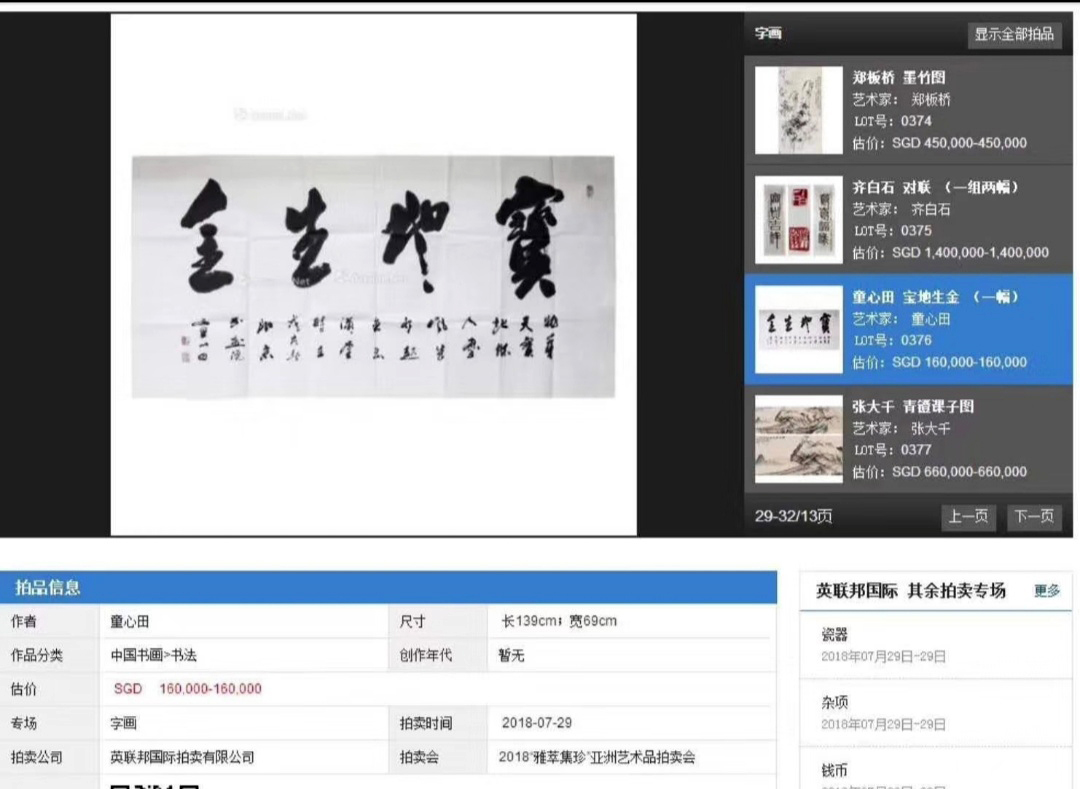The image size is (1080, 789).
Task: Select the 童心田 宝地生金 thumbnail
Action: tap(798, 329)
